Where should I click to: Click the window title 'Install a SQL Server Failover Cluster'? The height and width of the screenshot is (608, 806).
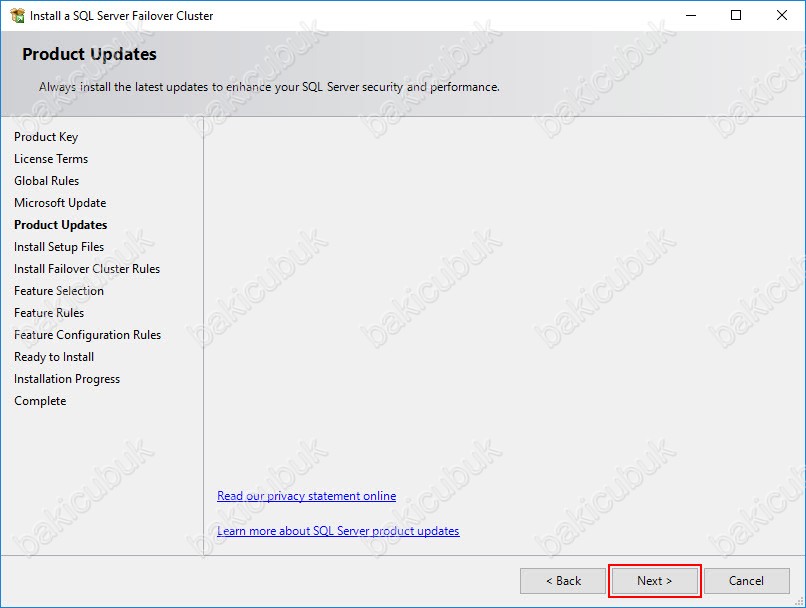pyautogui.click(x=121, y=16)
